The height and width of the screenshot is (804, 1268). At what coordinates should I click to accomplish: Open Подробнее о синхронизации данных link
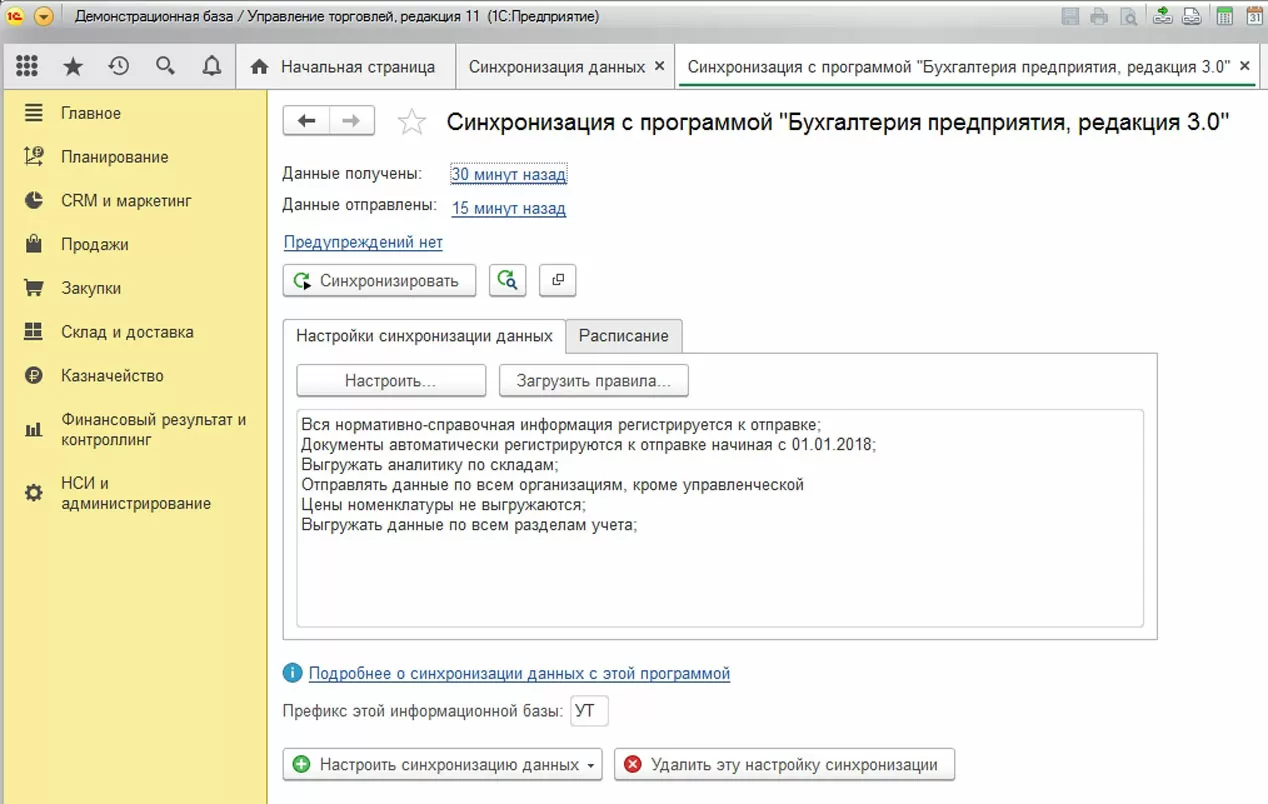(x=519, y=673)
